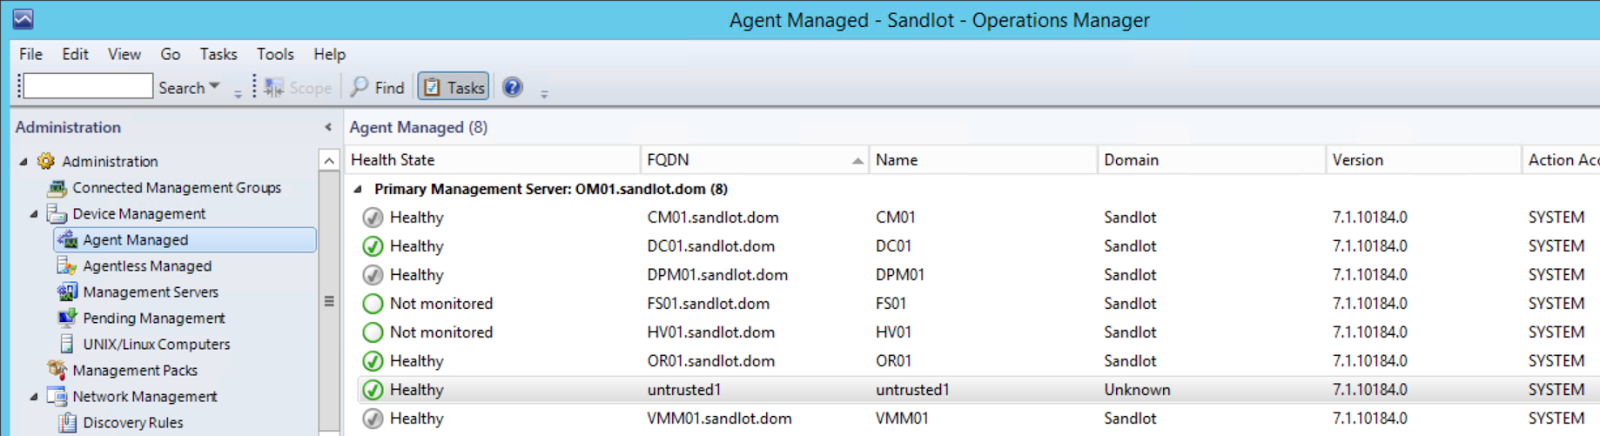
Task: Click the Management Servers tree icon
Action: (67, 292)
